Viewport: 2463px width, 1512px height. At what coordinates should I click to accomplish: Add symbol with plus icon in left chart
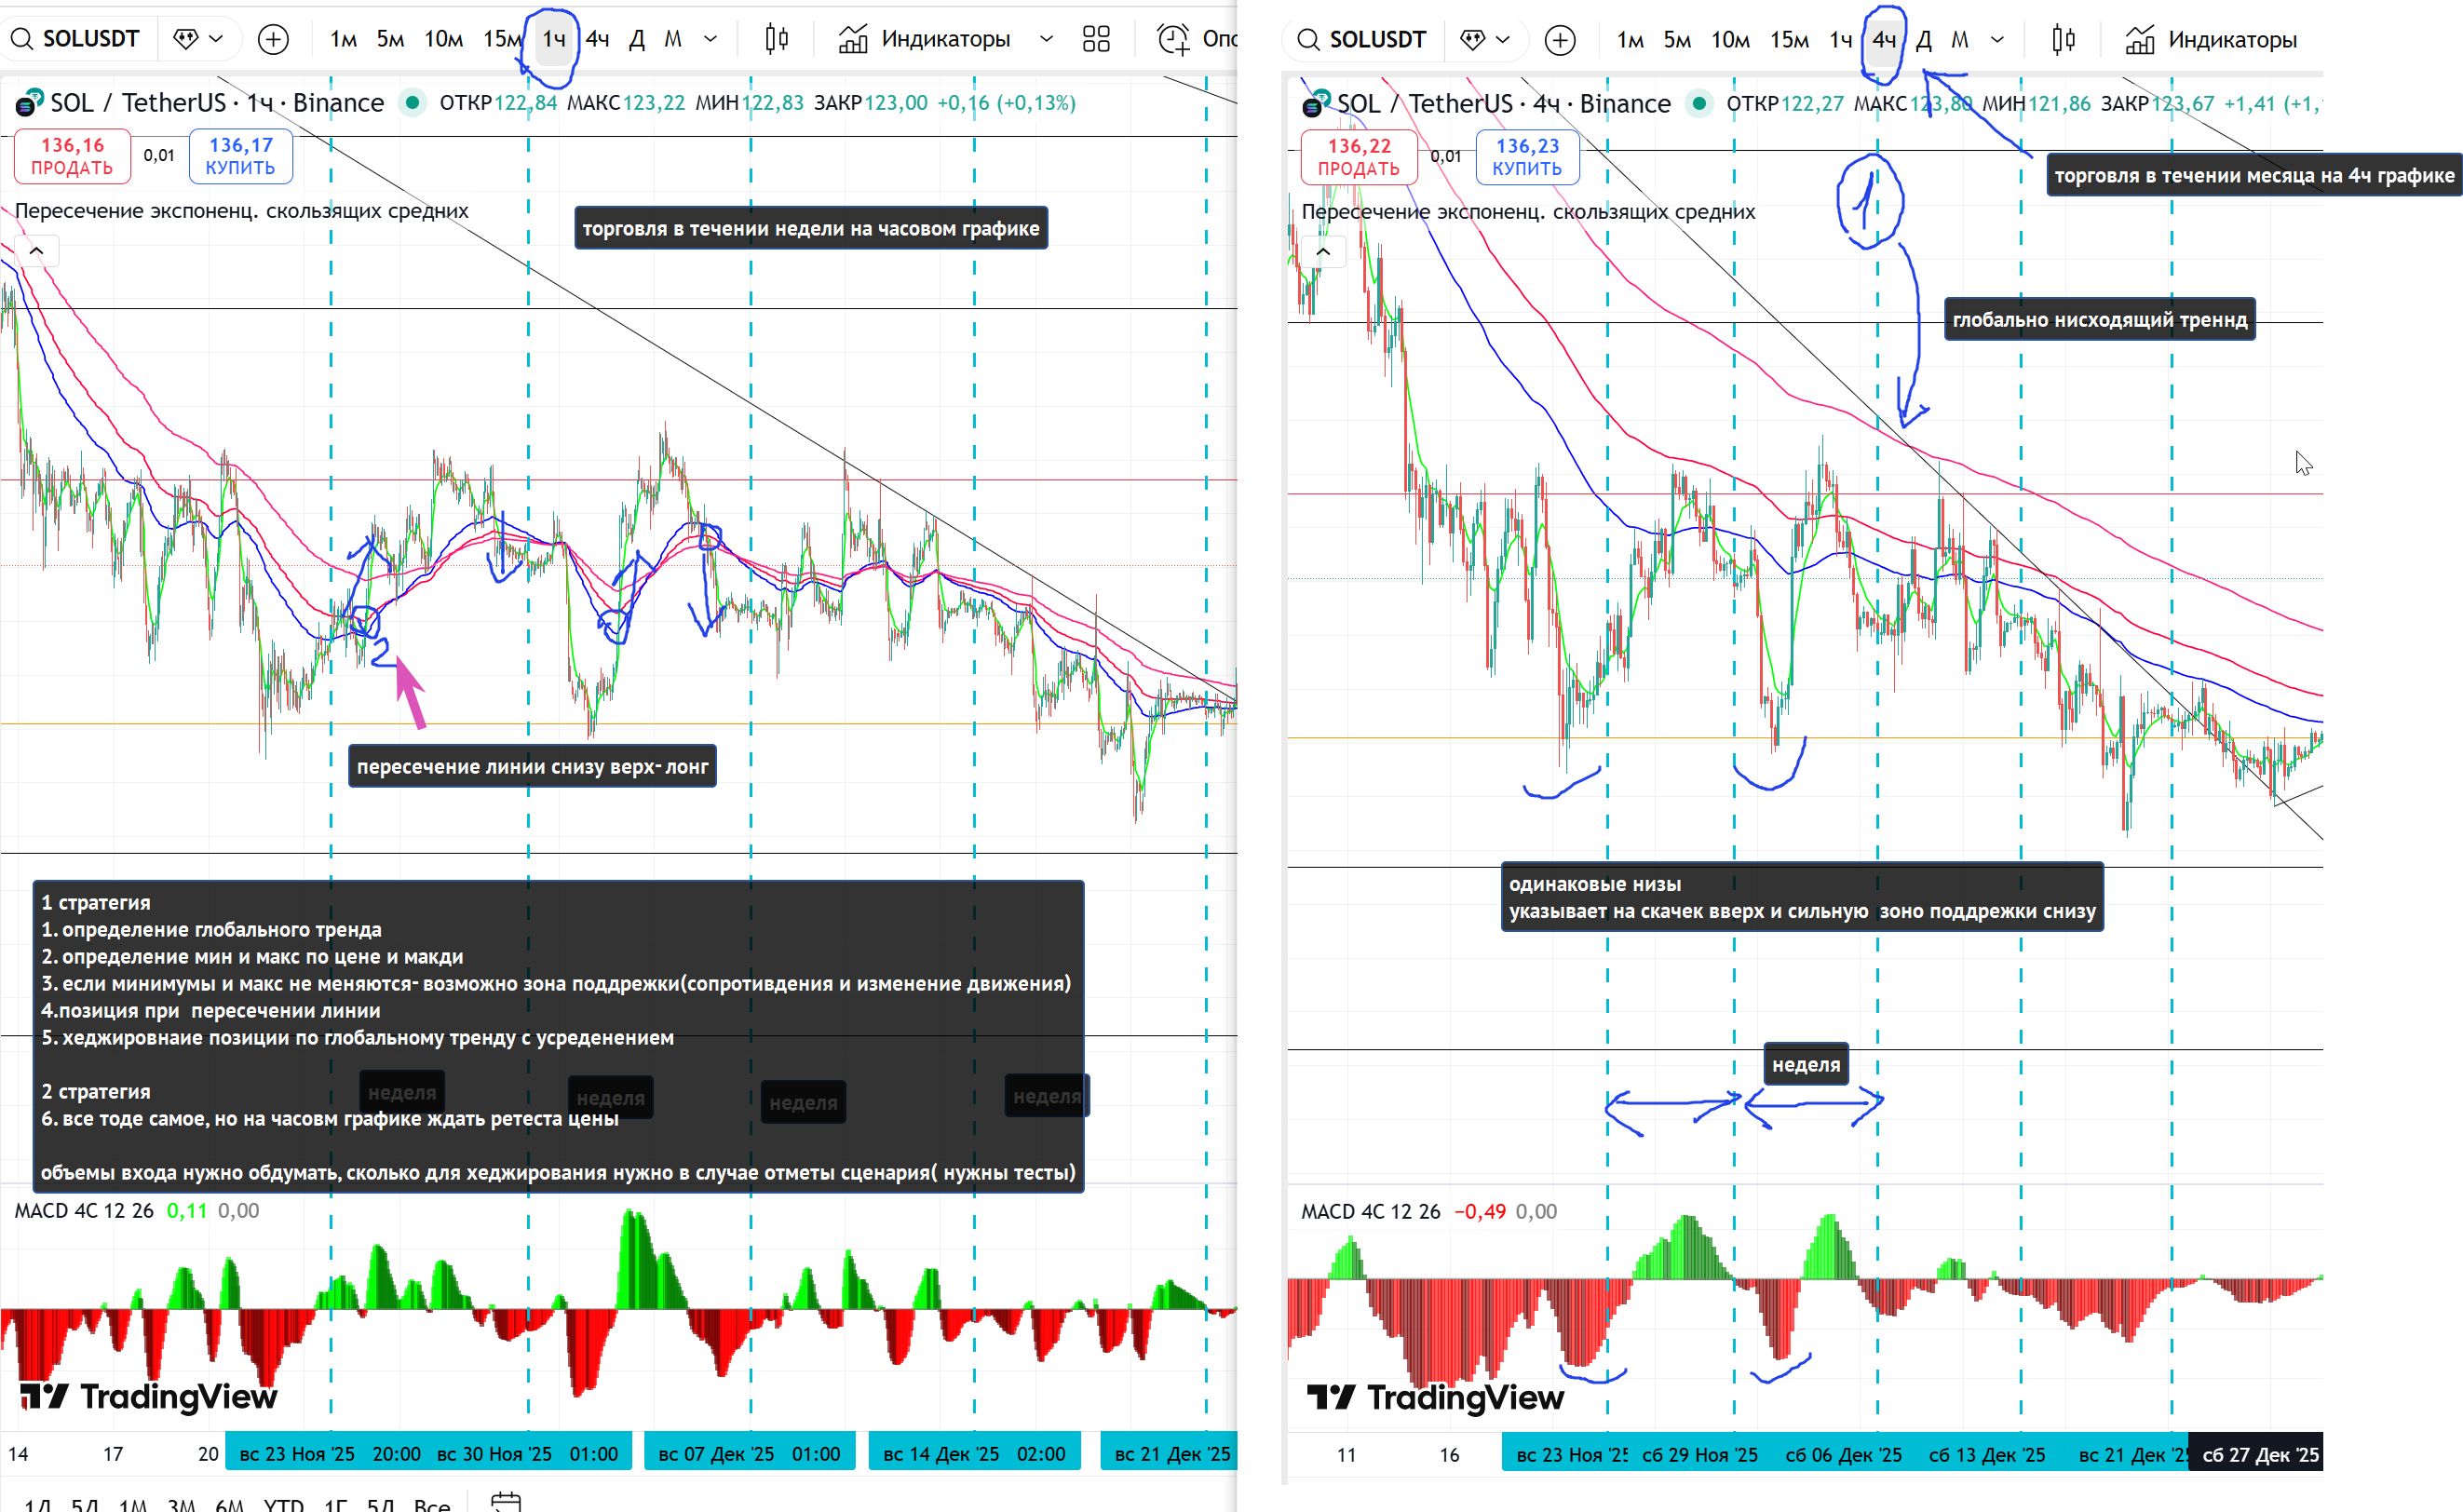[x=273, y=39]
